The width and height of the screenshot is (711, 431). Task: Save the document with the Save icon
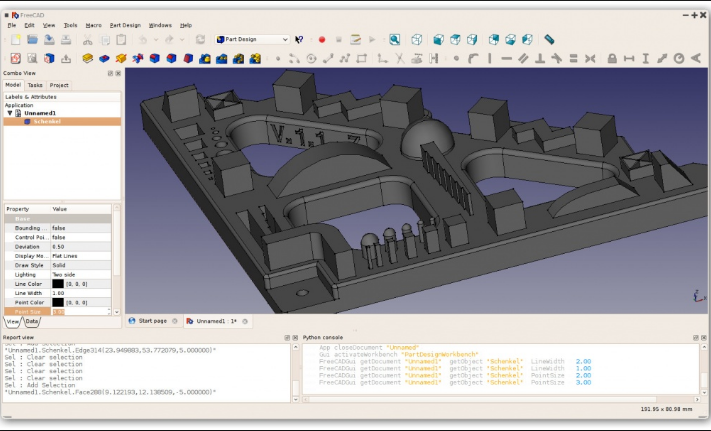[x=49, y=40]
